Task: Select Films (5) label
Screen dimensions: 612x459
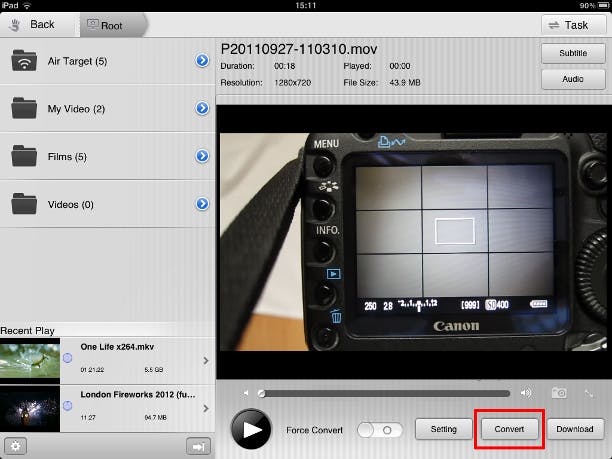Action: point(67,157)
